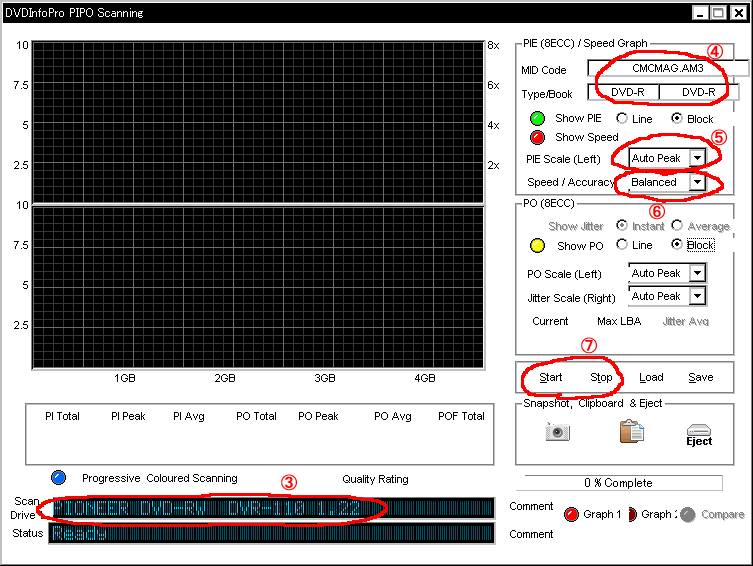Click the Jitter Avg label
753x566 pixels.
click(x=686, y=321)
